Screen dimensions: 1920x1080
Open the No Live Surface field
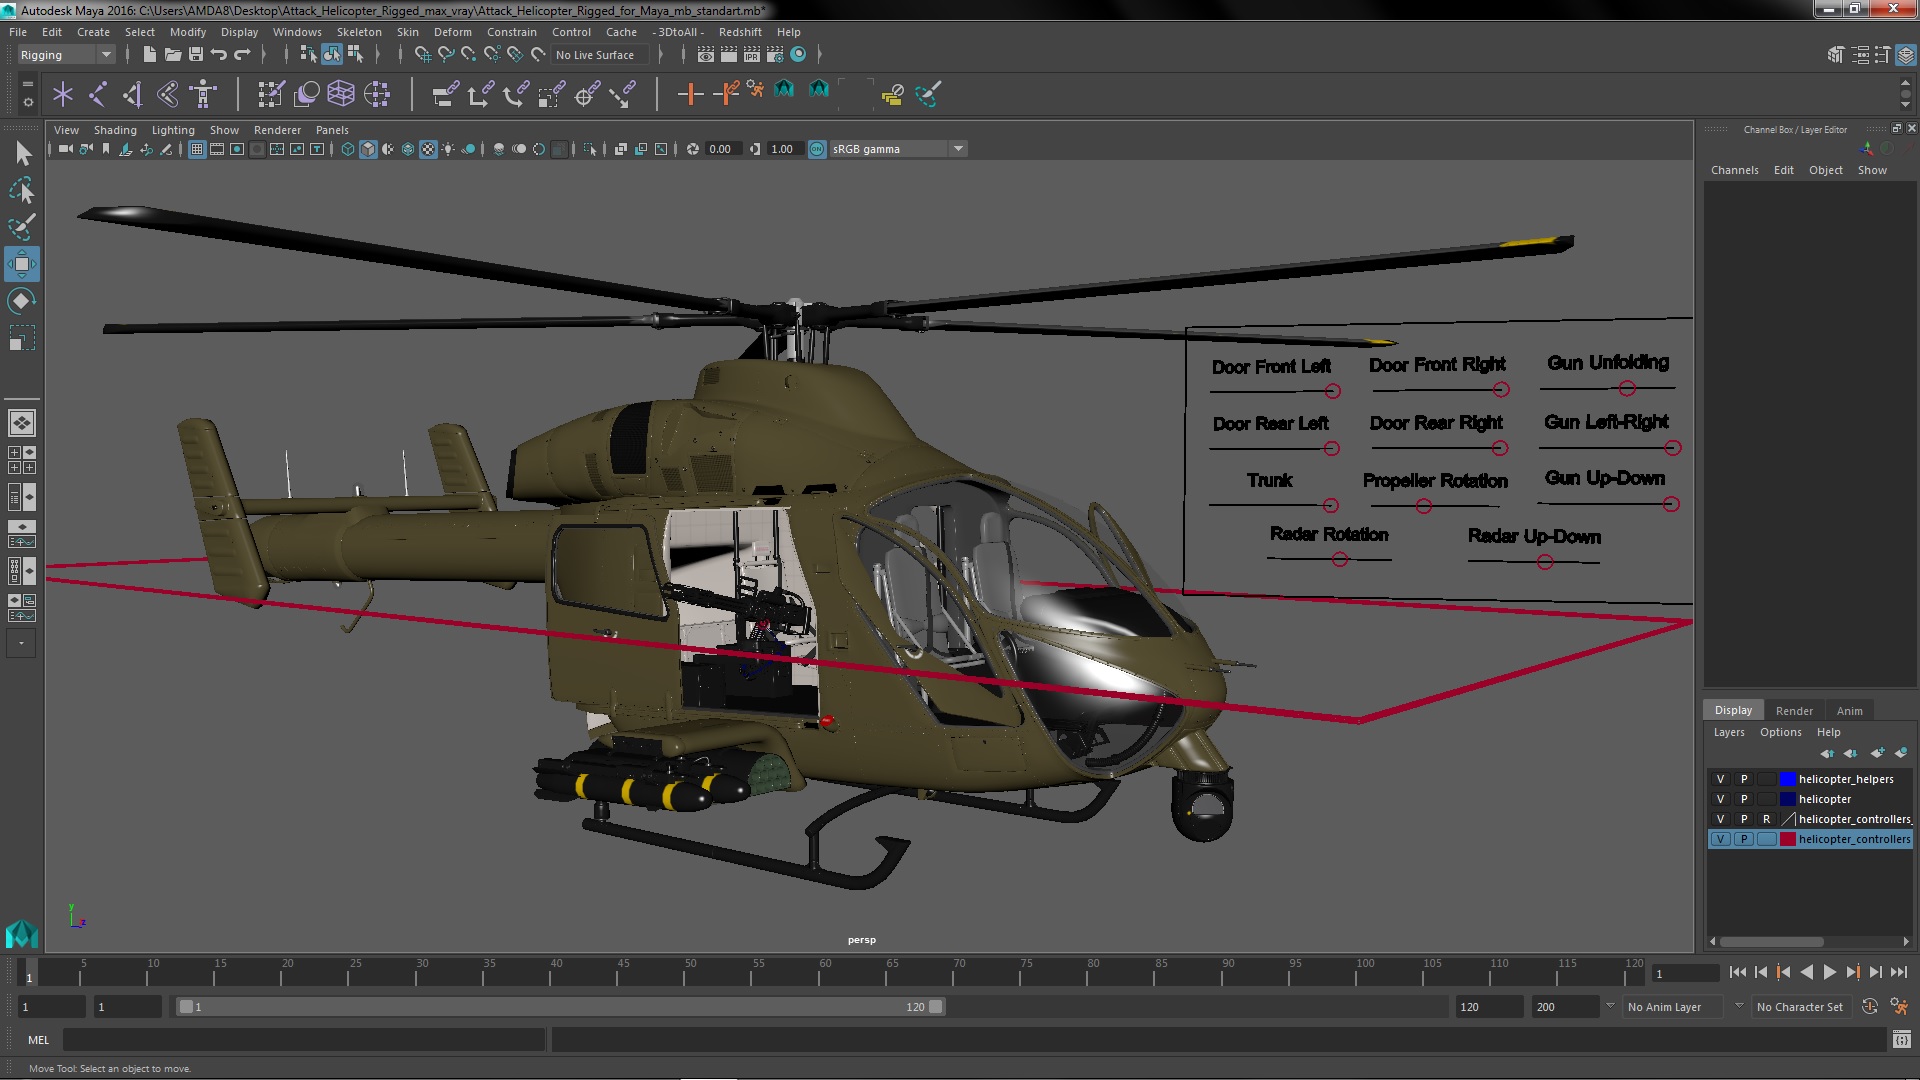599,55
